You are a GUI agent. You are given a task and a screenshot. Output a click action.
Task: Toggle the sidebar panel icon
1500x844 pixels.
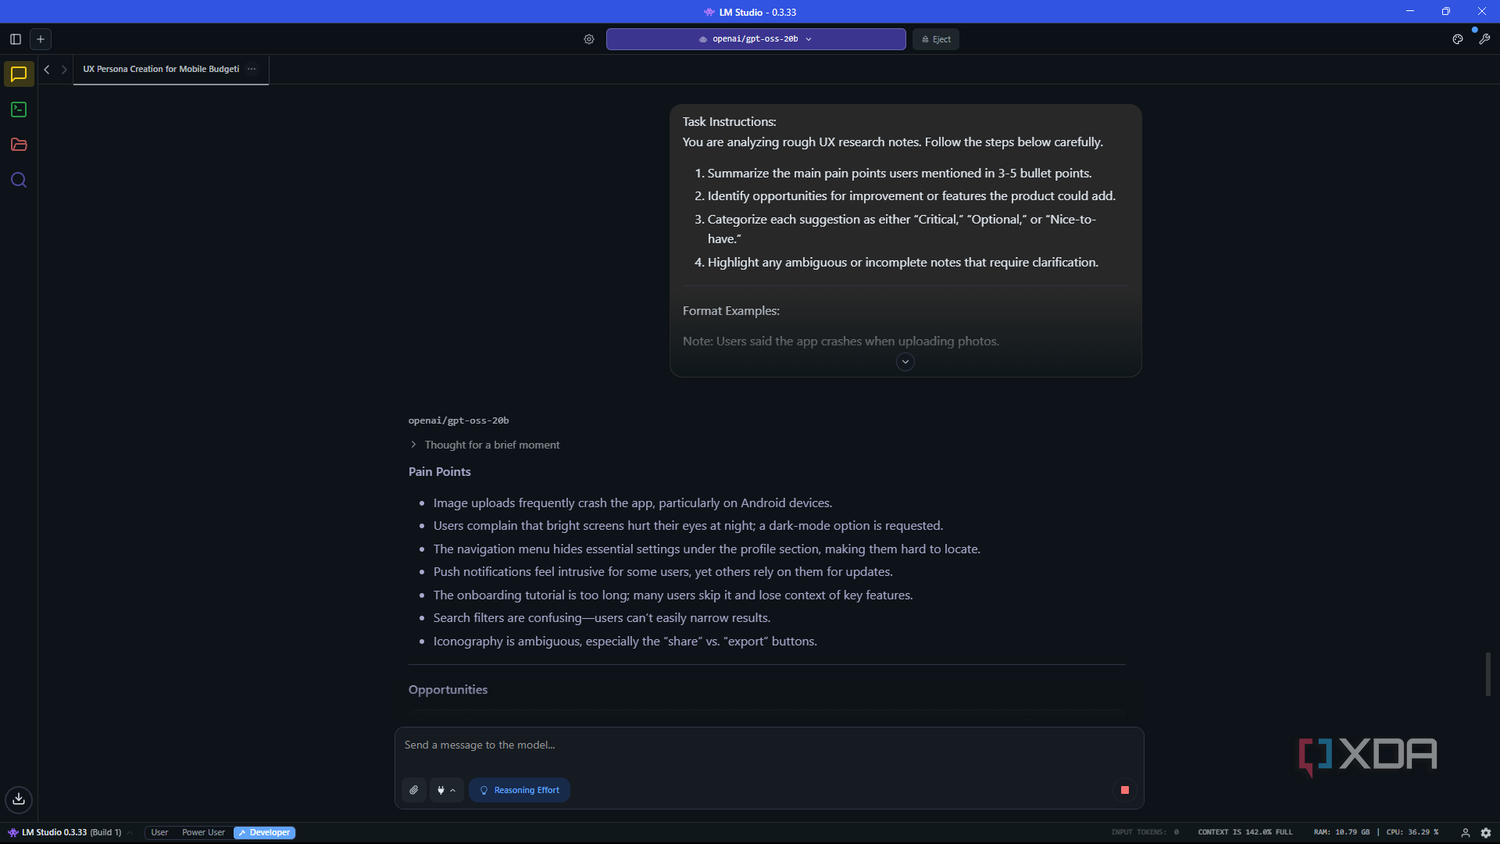(x=15, y=39)
